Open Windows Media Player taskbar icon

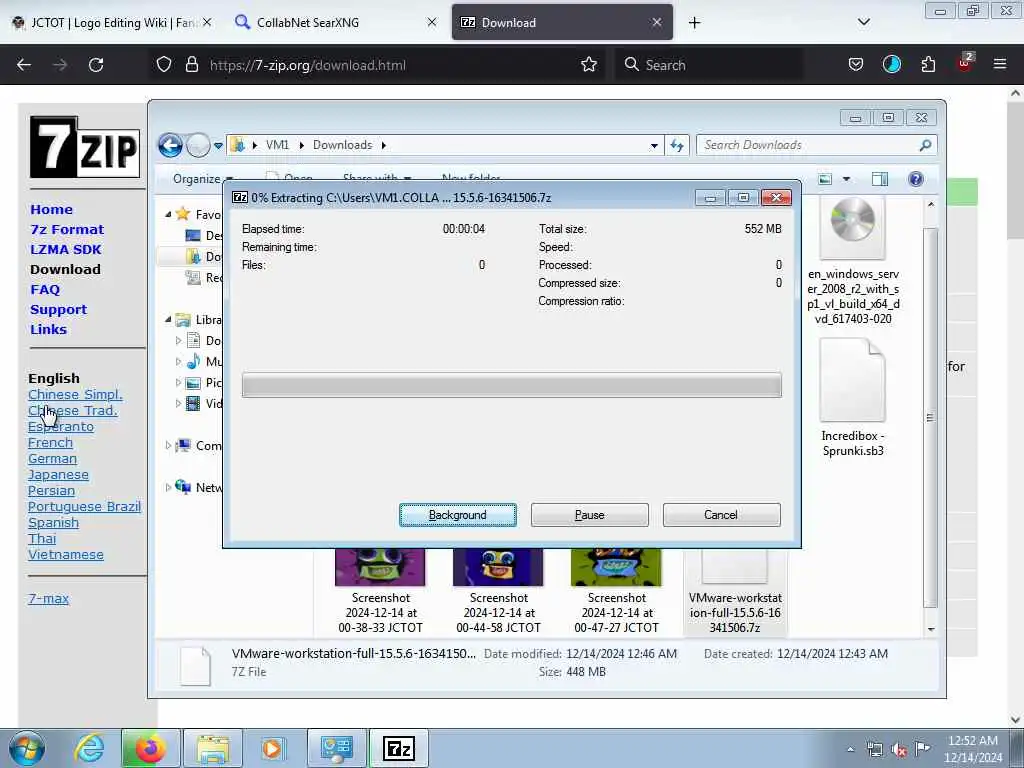coord(272,748)
